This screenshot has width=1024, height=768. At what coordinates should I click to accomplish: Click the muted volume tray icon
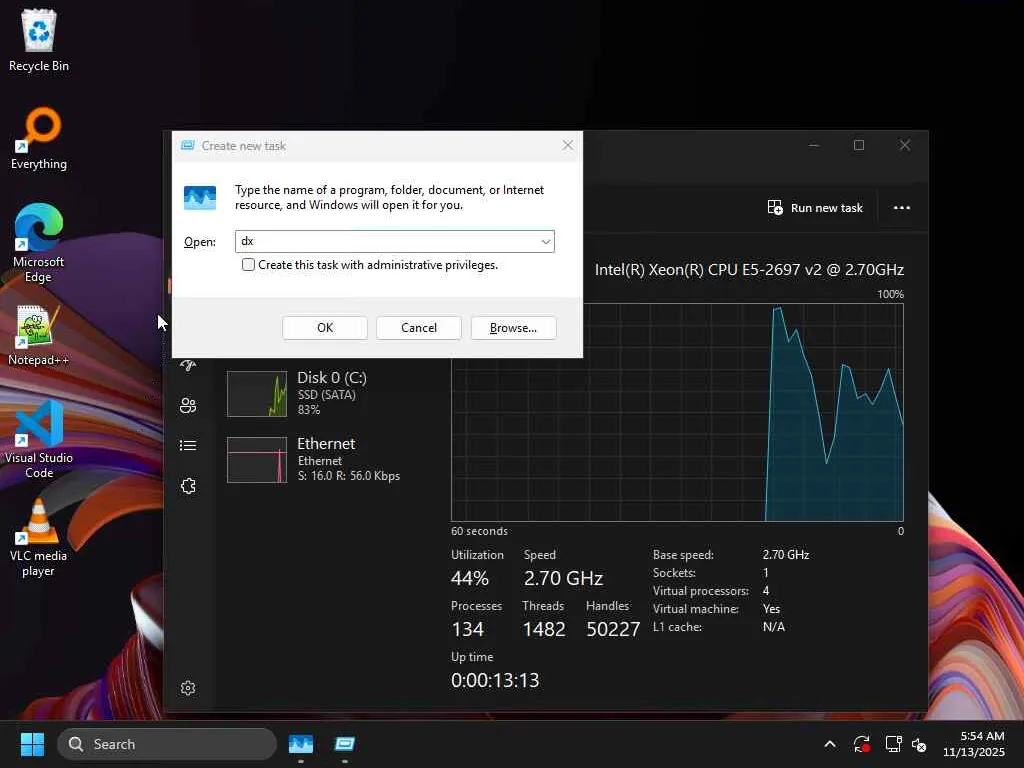(x=920, y=744)
